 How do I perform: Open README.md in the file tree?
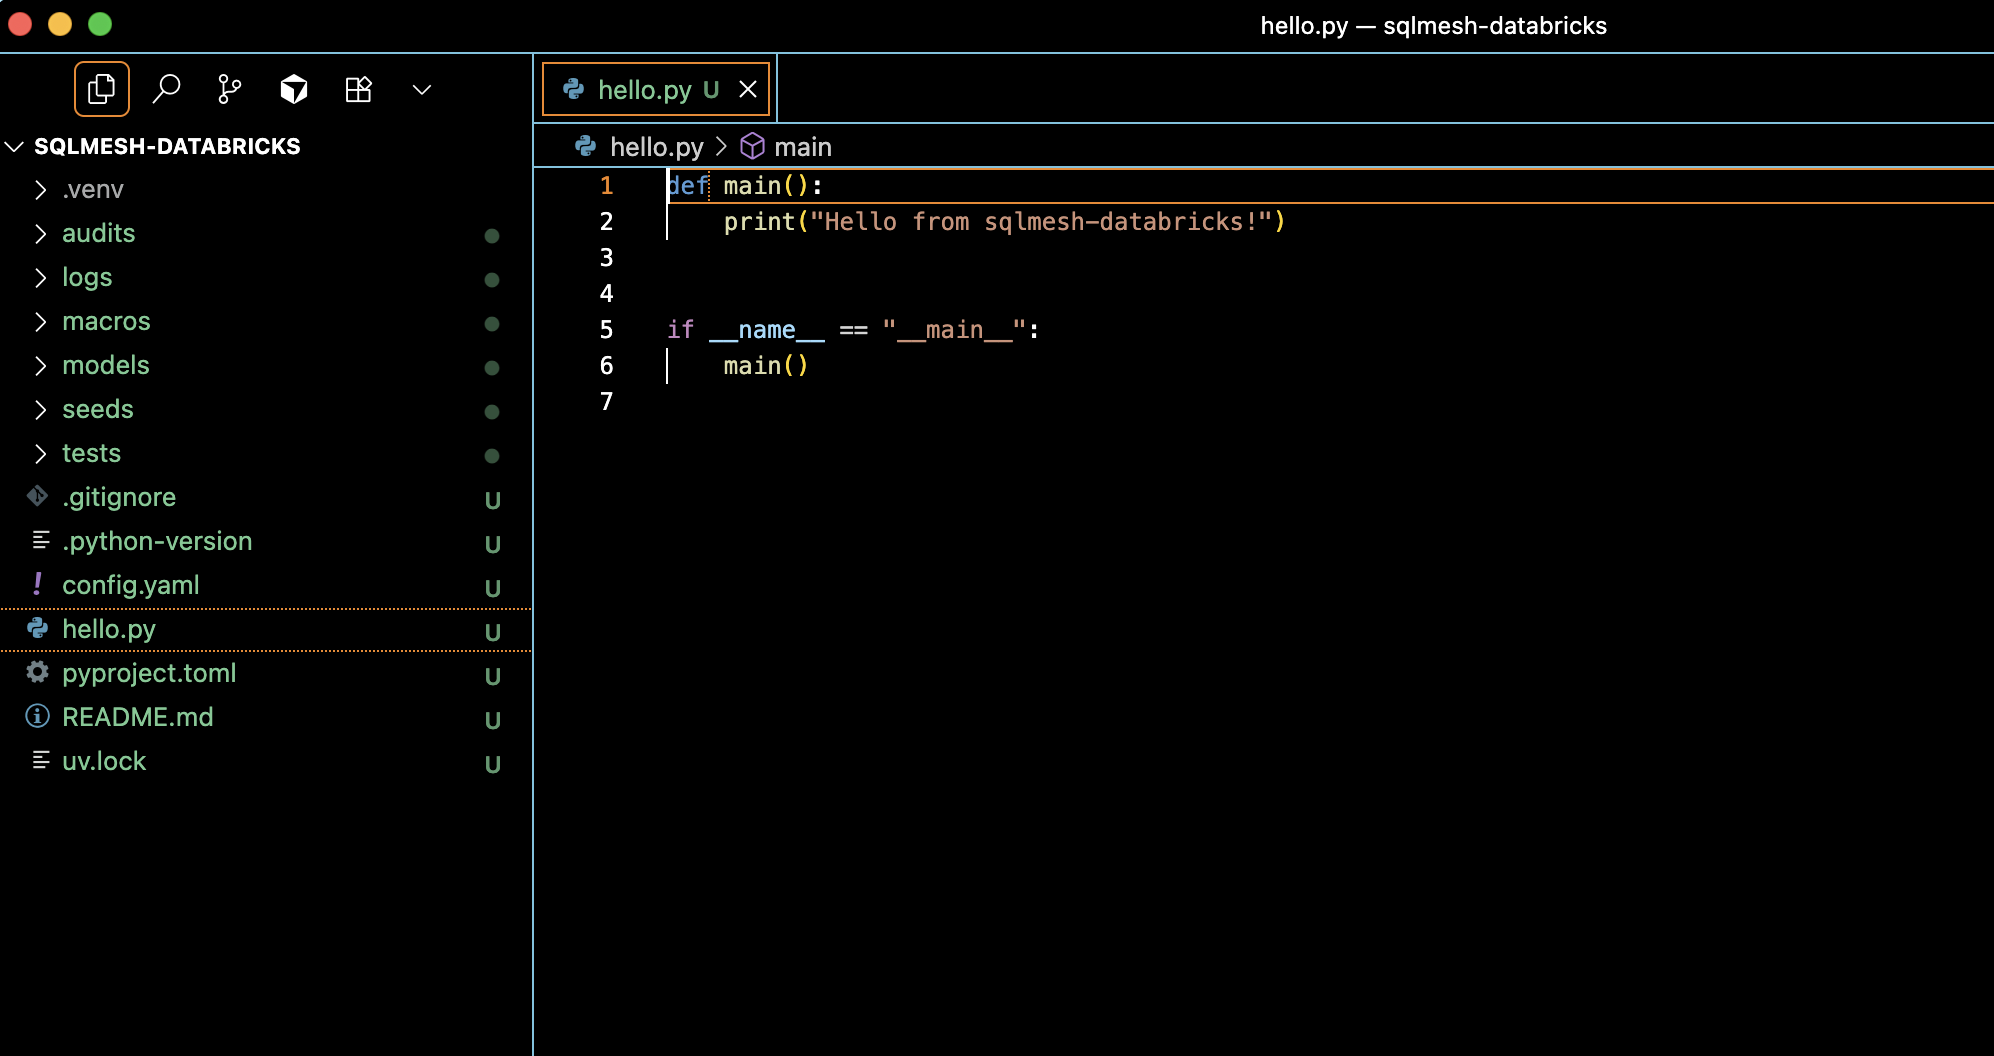coord(137,717)
